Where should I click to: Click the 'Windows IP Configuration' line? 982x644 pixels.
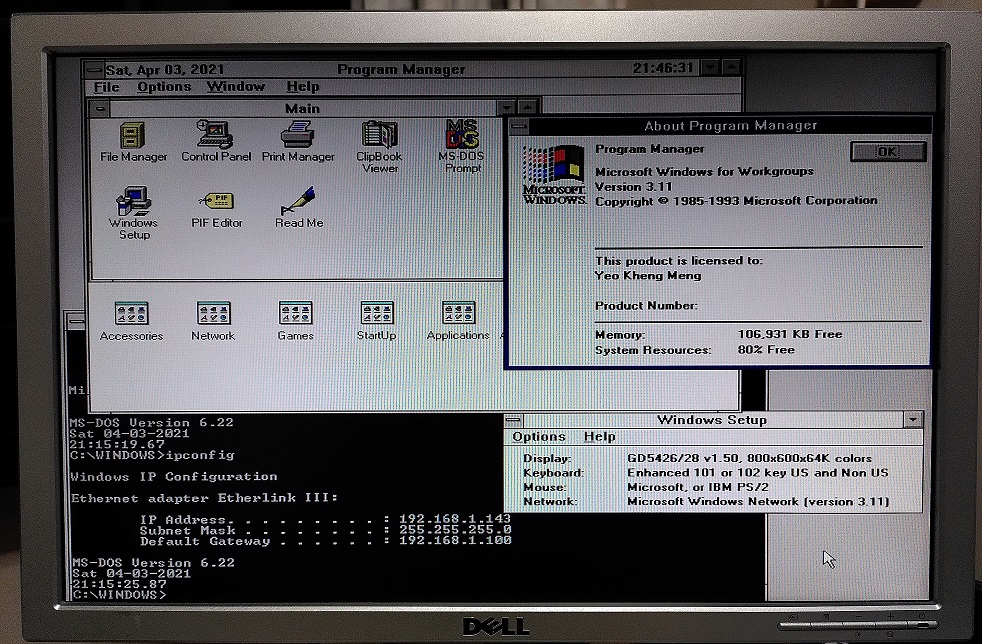click(173, 477)
